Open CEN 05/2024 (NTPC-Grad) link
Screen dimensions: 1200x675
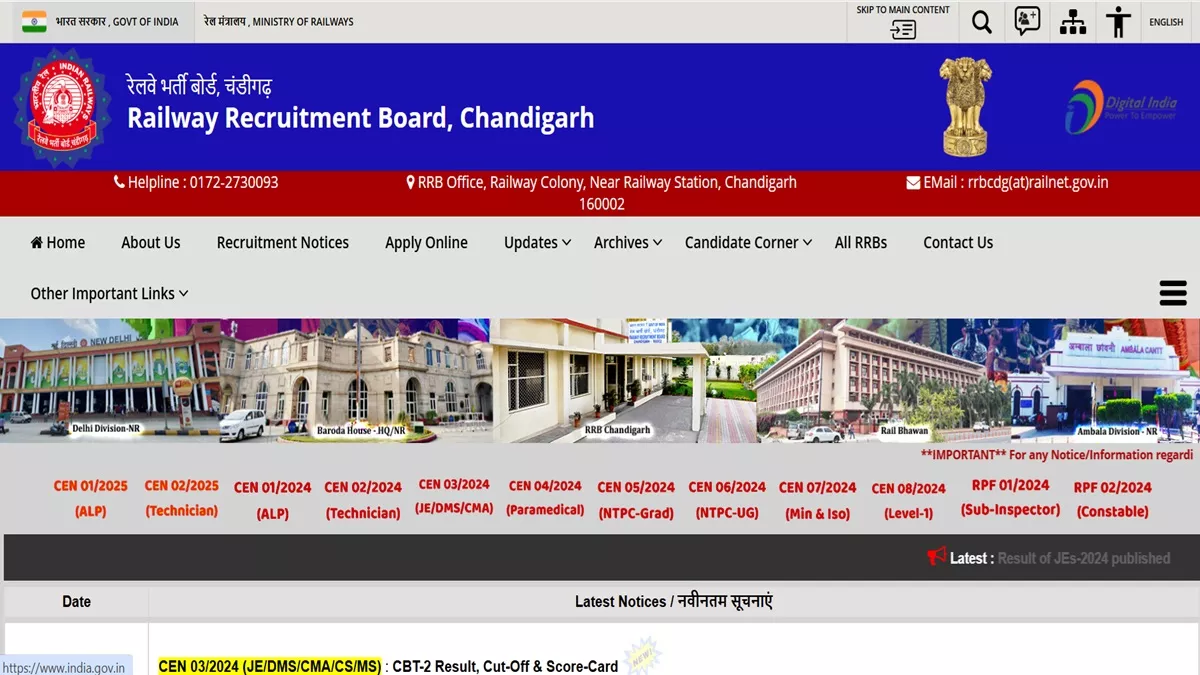636,499
